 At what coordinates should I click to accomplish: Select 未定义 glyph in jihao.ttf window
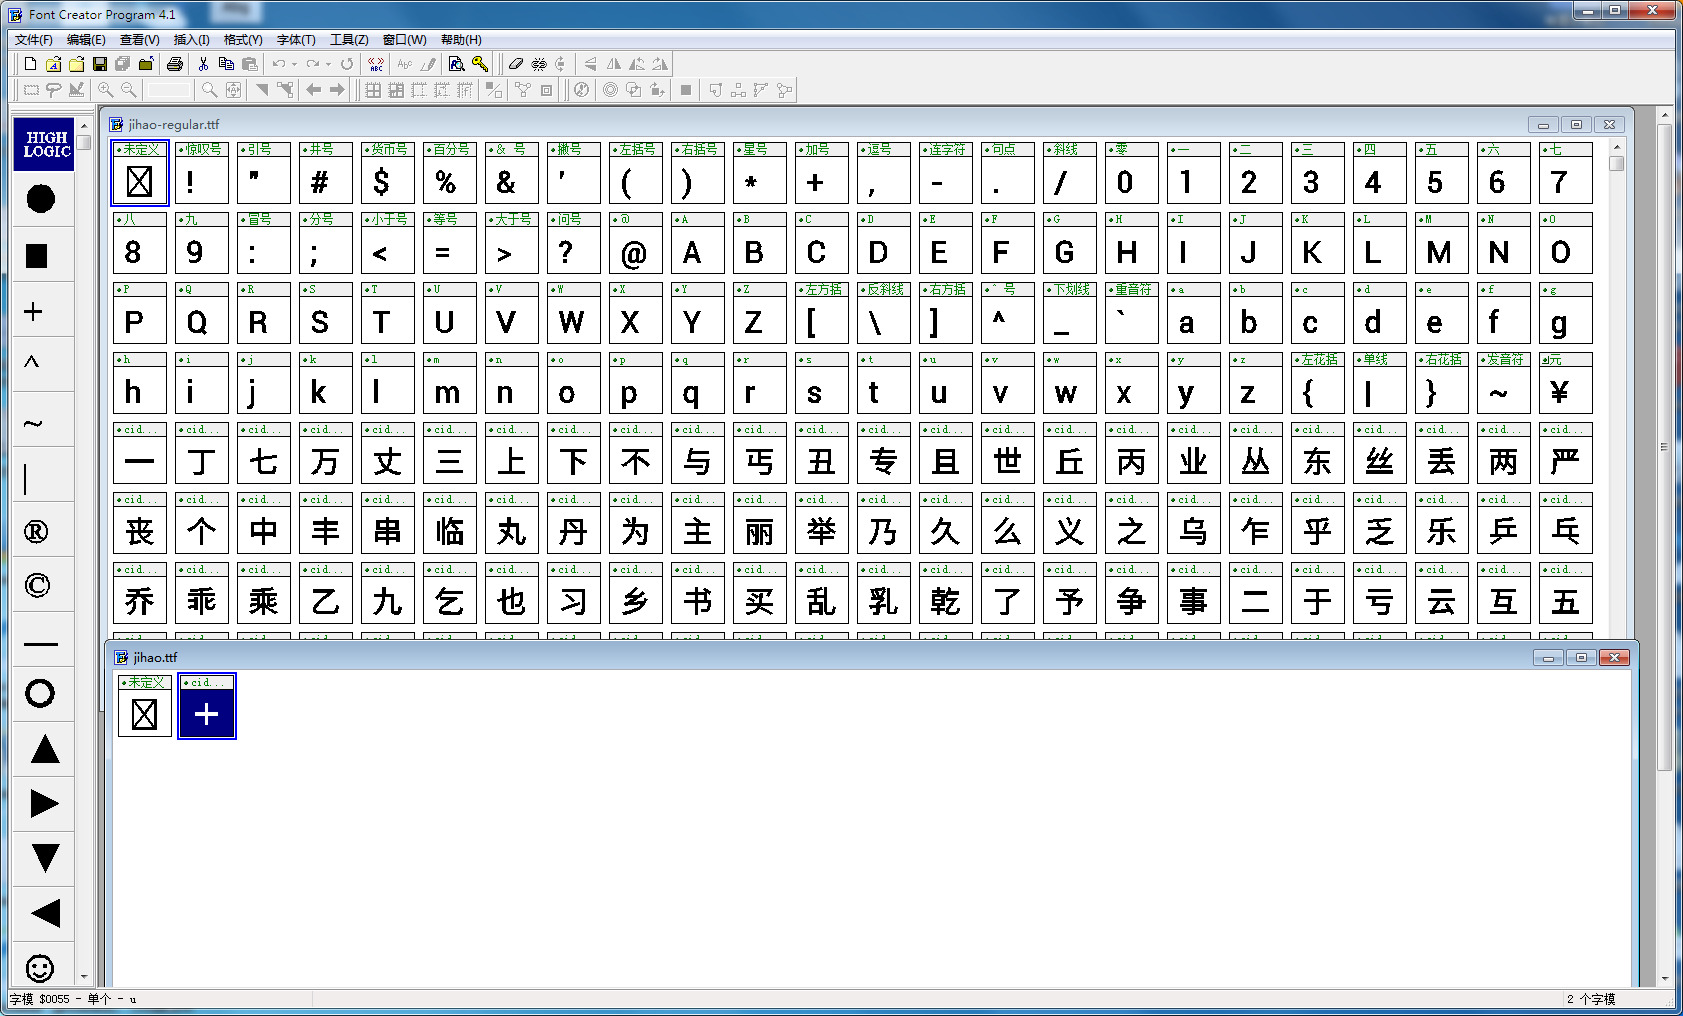(145, 706)
